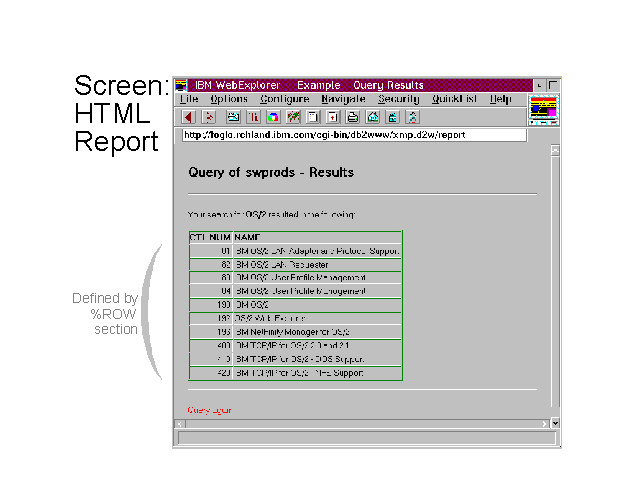Select row 420 TCP/IP NFS Support
Screen dimensions: 618x478
click(x=296, y=373)
